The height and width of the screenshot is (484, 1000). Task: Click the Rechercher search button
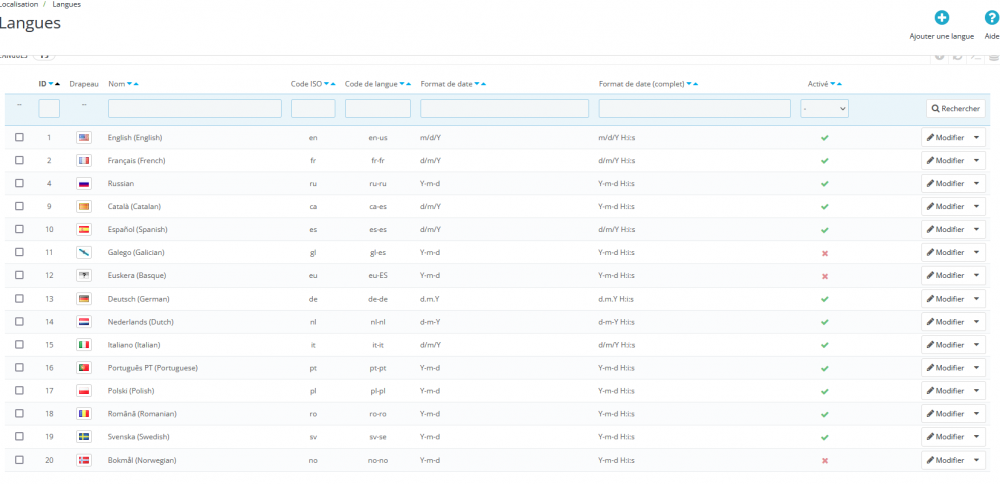[x=955, y=108]
